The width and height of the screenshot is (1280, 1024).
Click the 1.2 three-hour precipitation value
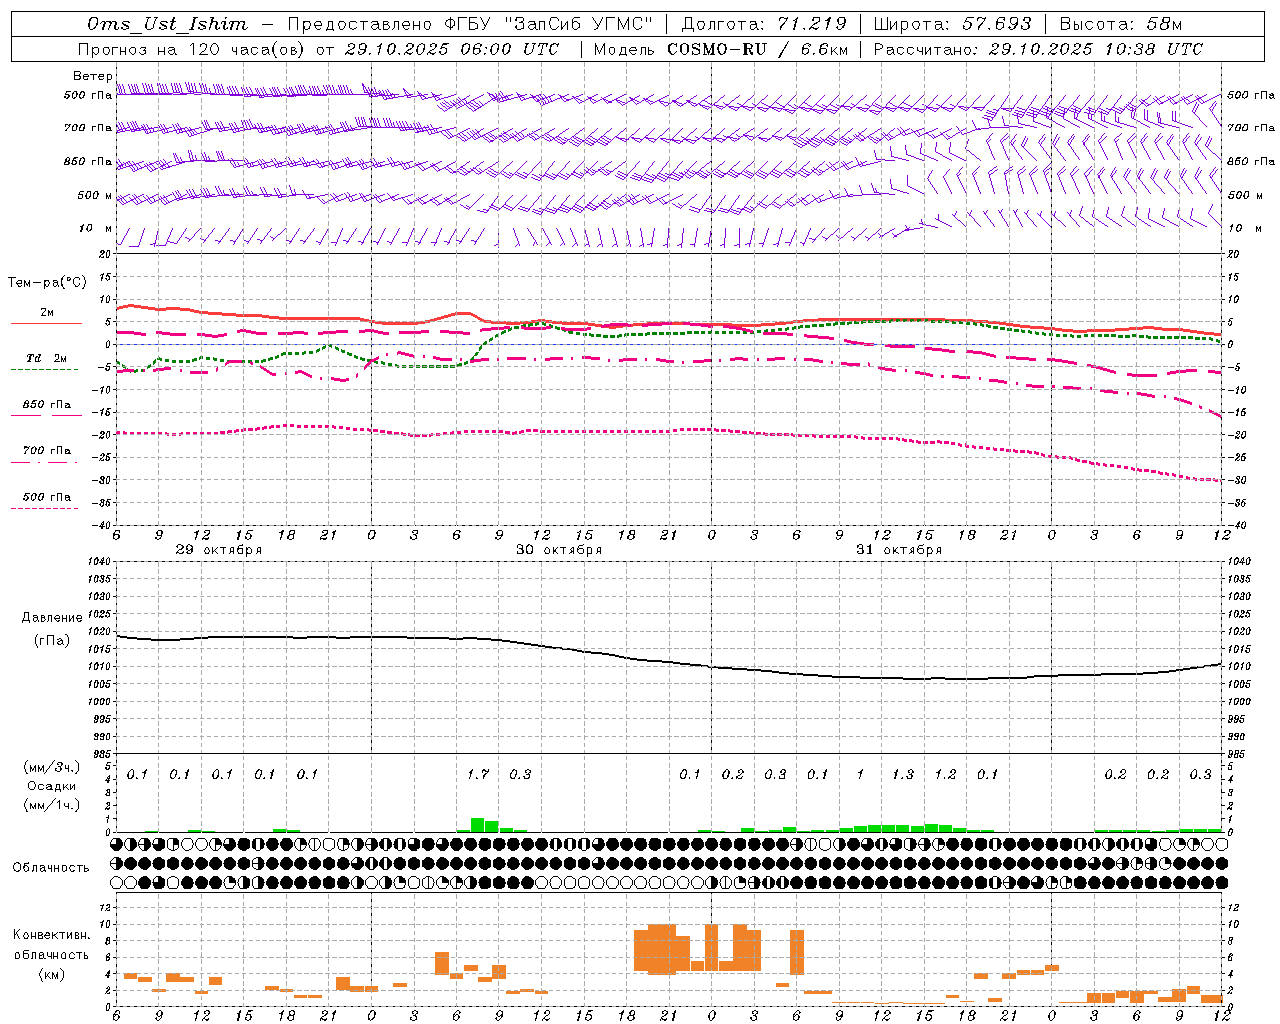click(945, 775)
